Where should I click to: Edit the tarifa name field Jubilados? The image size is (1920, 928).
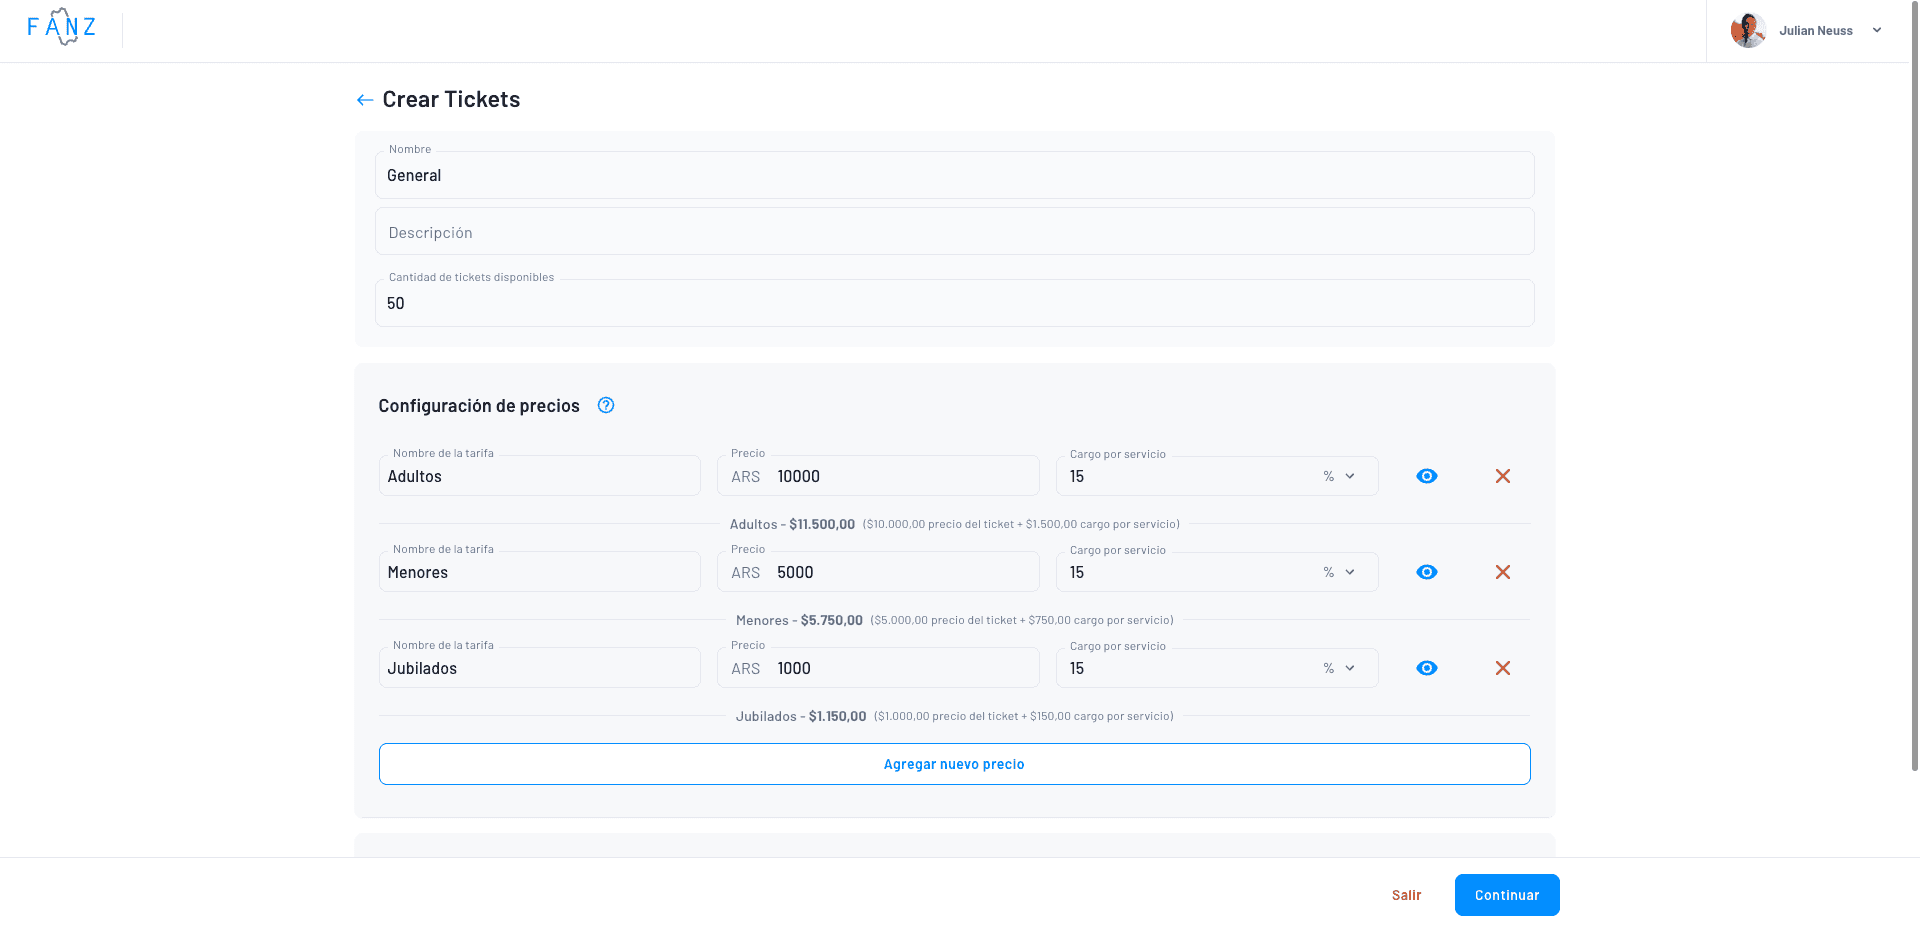coord(539,668)
